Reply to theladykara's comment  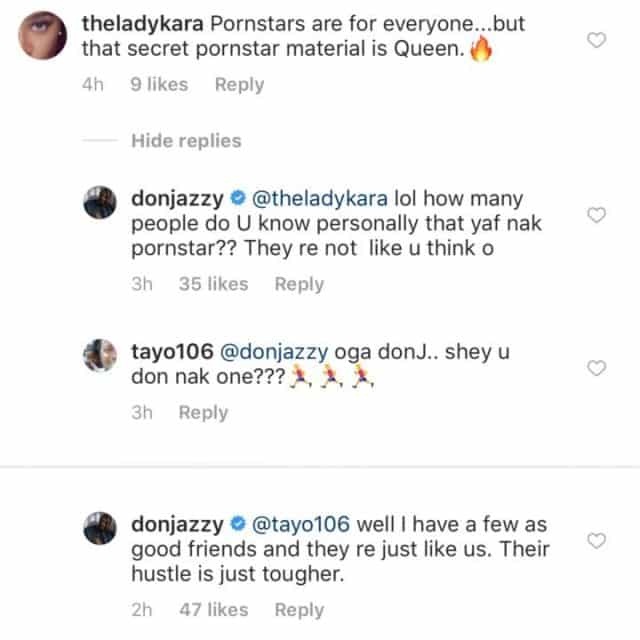click(239, 85)
